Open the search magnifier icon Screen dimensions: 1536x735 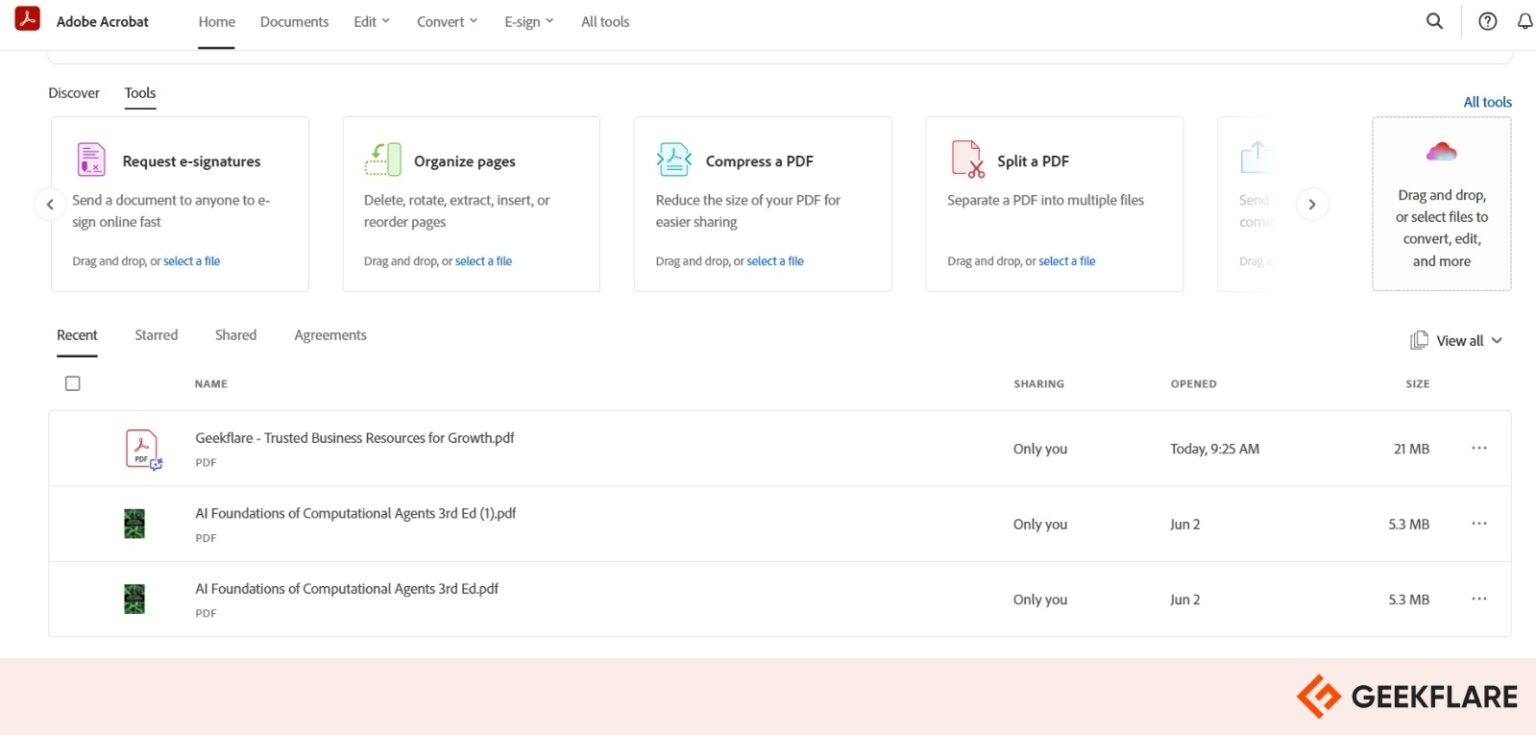coord(1434,21)
